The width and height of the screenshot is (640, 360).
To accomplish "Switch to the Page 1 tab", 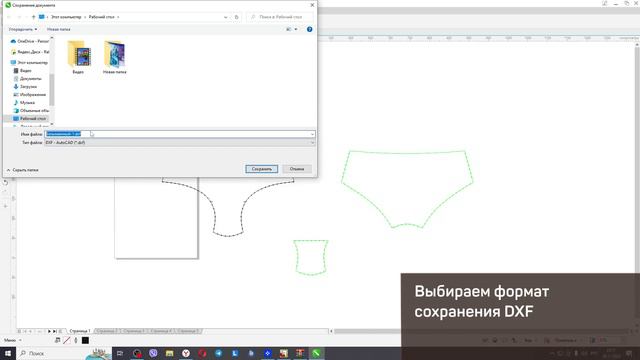I will coord(80,331).
